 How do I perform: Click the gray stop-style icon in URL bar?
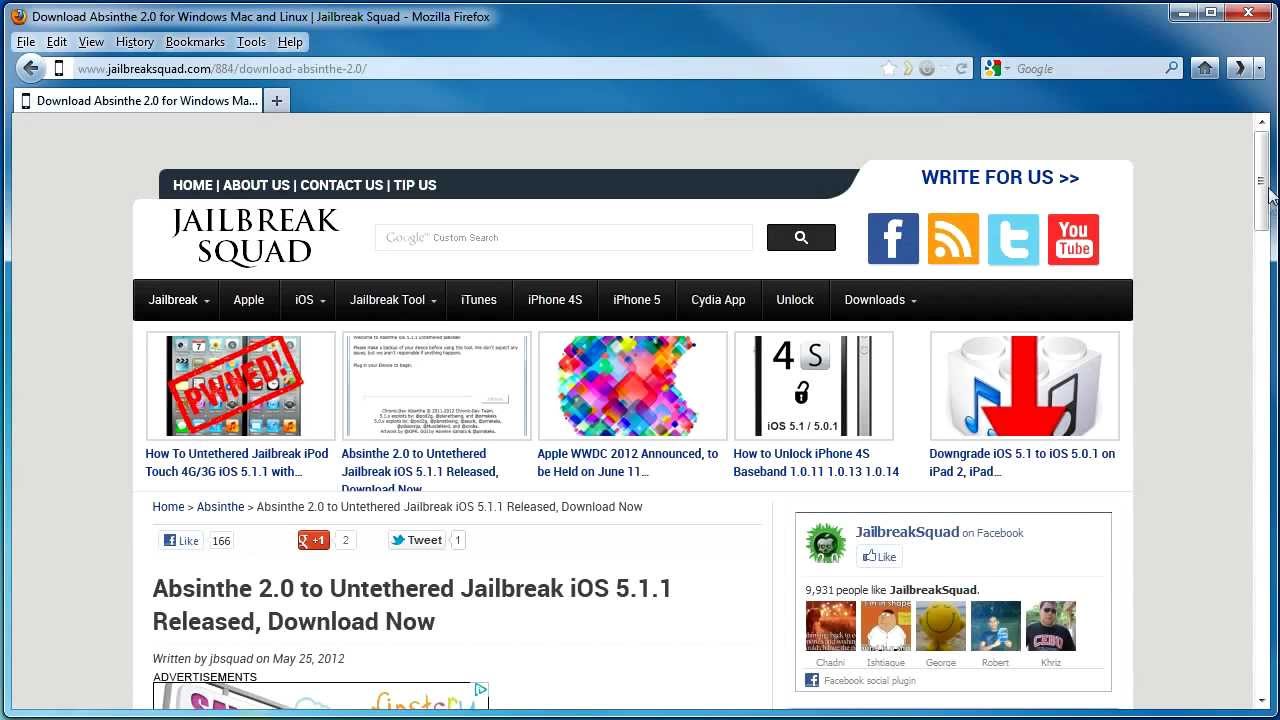click(927, 68)
